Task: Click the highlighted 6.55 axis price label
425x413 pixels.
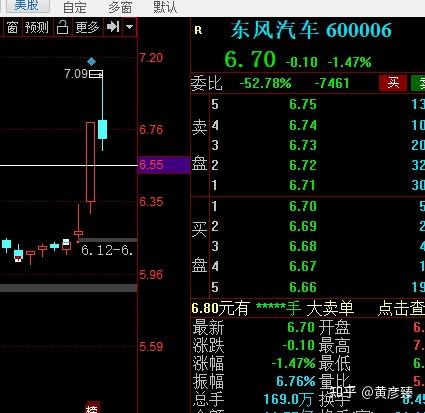Action: pos(164,165)
